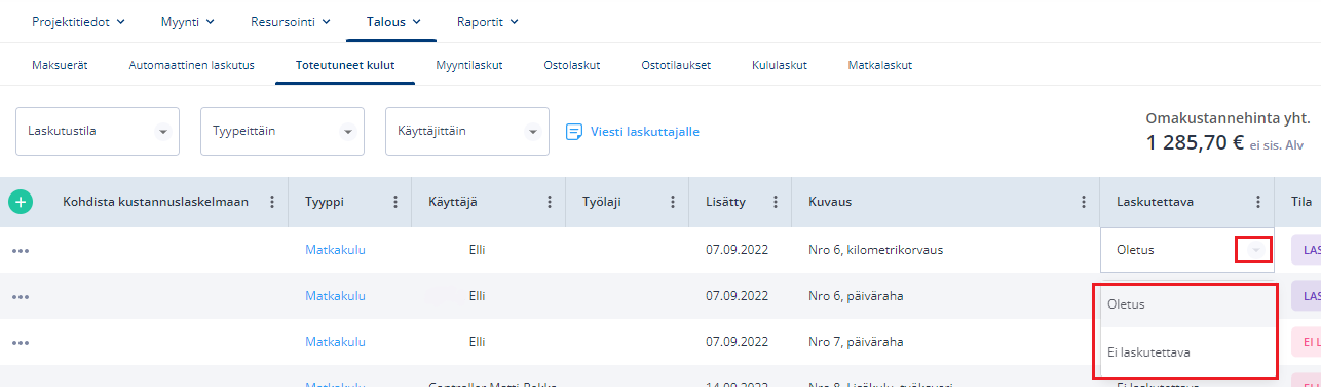This screenshot has height=388, width=1321.
Task: Open the Käyttäjä column options menu
Action: pos(550,202)
